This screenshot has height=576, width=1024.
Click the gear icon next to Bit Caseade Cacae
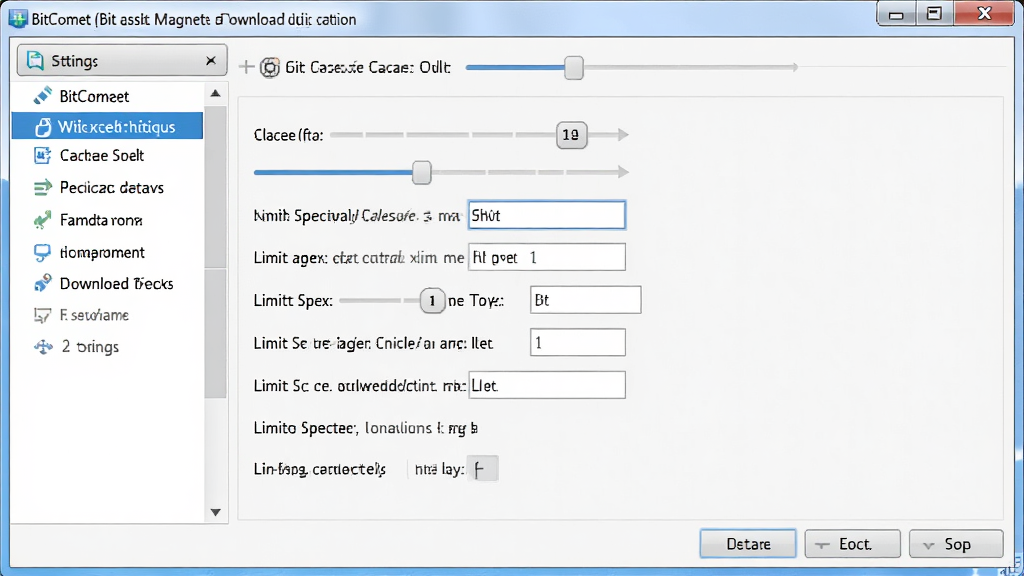270,67
